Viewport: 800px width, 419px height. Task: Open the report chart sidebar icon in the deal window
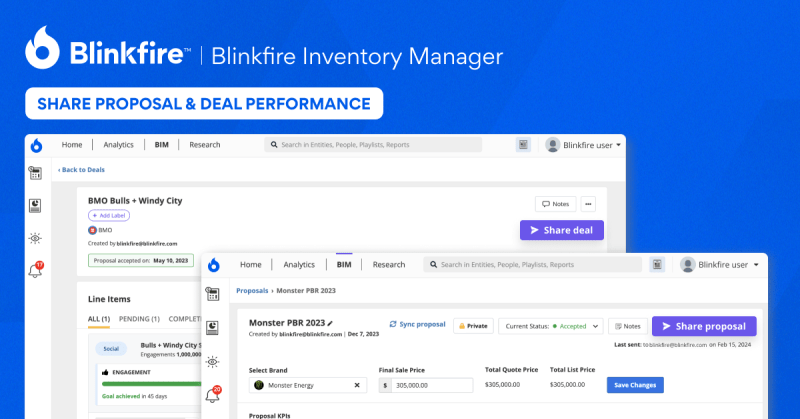click(x=35, y=206)
